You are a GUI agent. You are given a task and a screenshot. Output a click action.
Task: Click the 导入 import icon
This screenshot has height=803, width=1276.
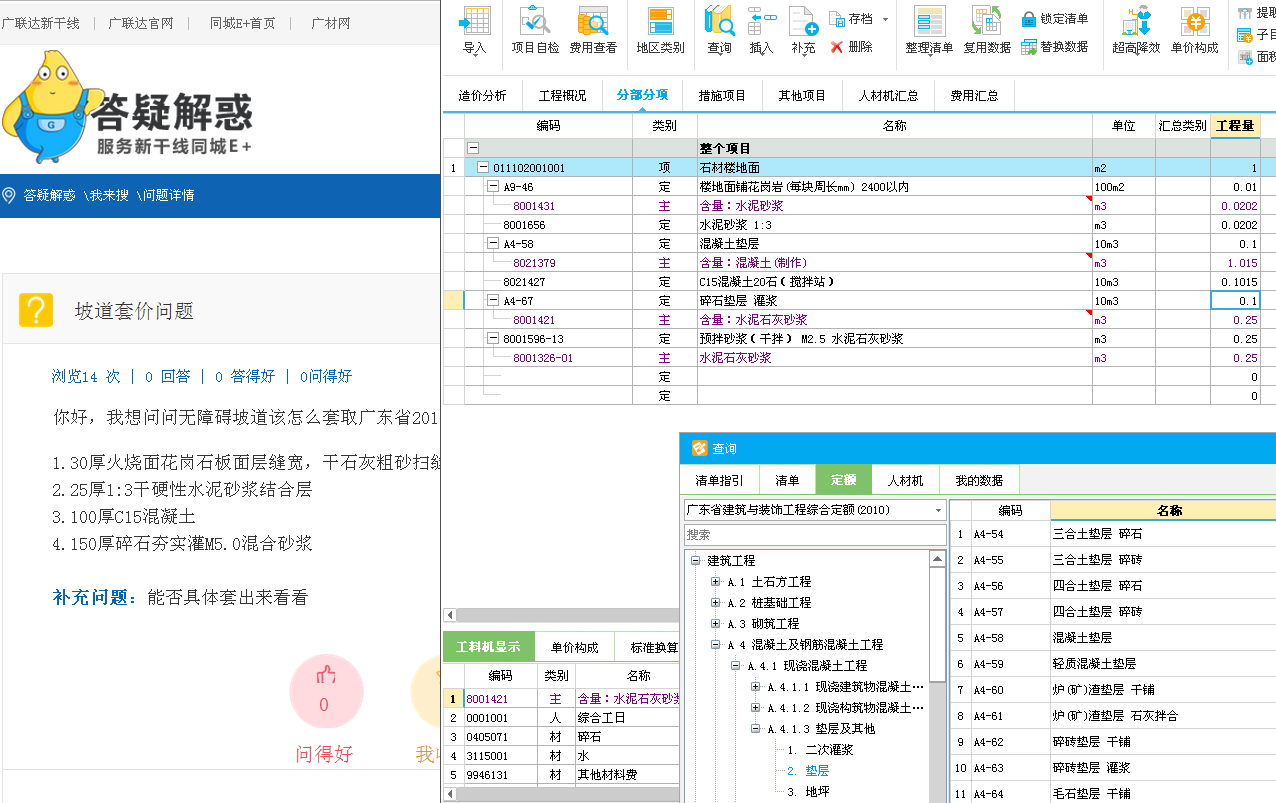click(x=475, y=21)
